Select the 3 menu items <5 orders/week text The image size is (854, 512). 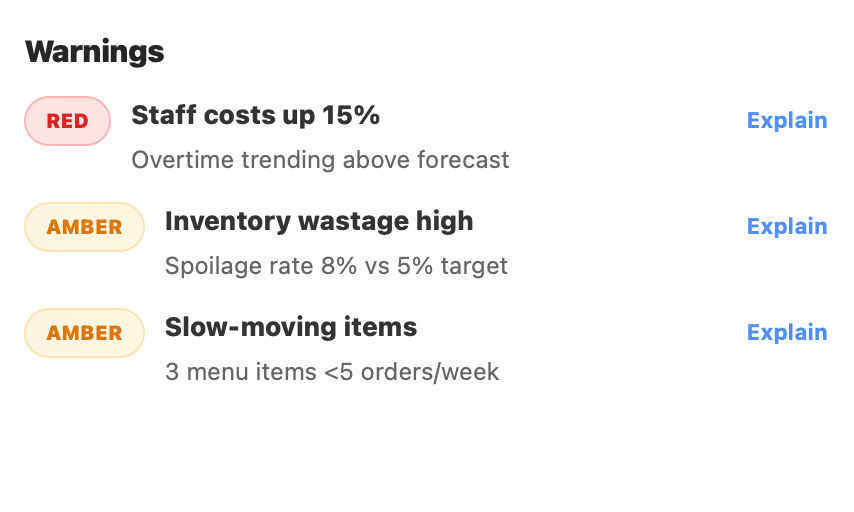331,372
